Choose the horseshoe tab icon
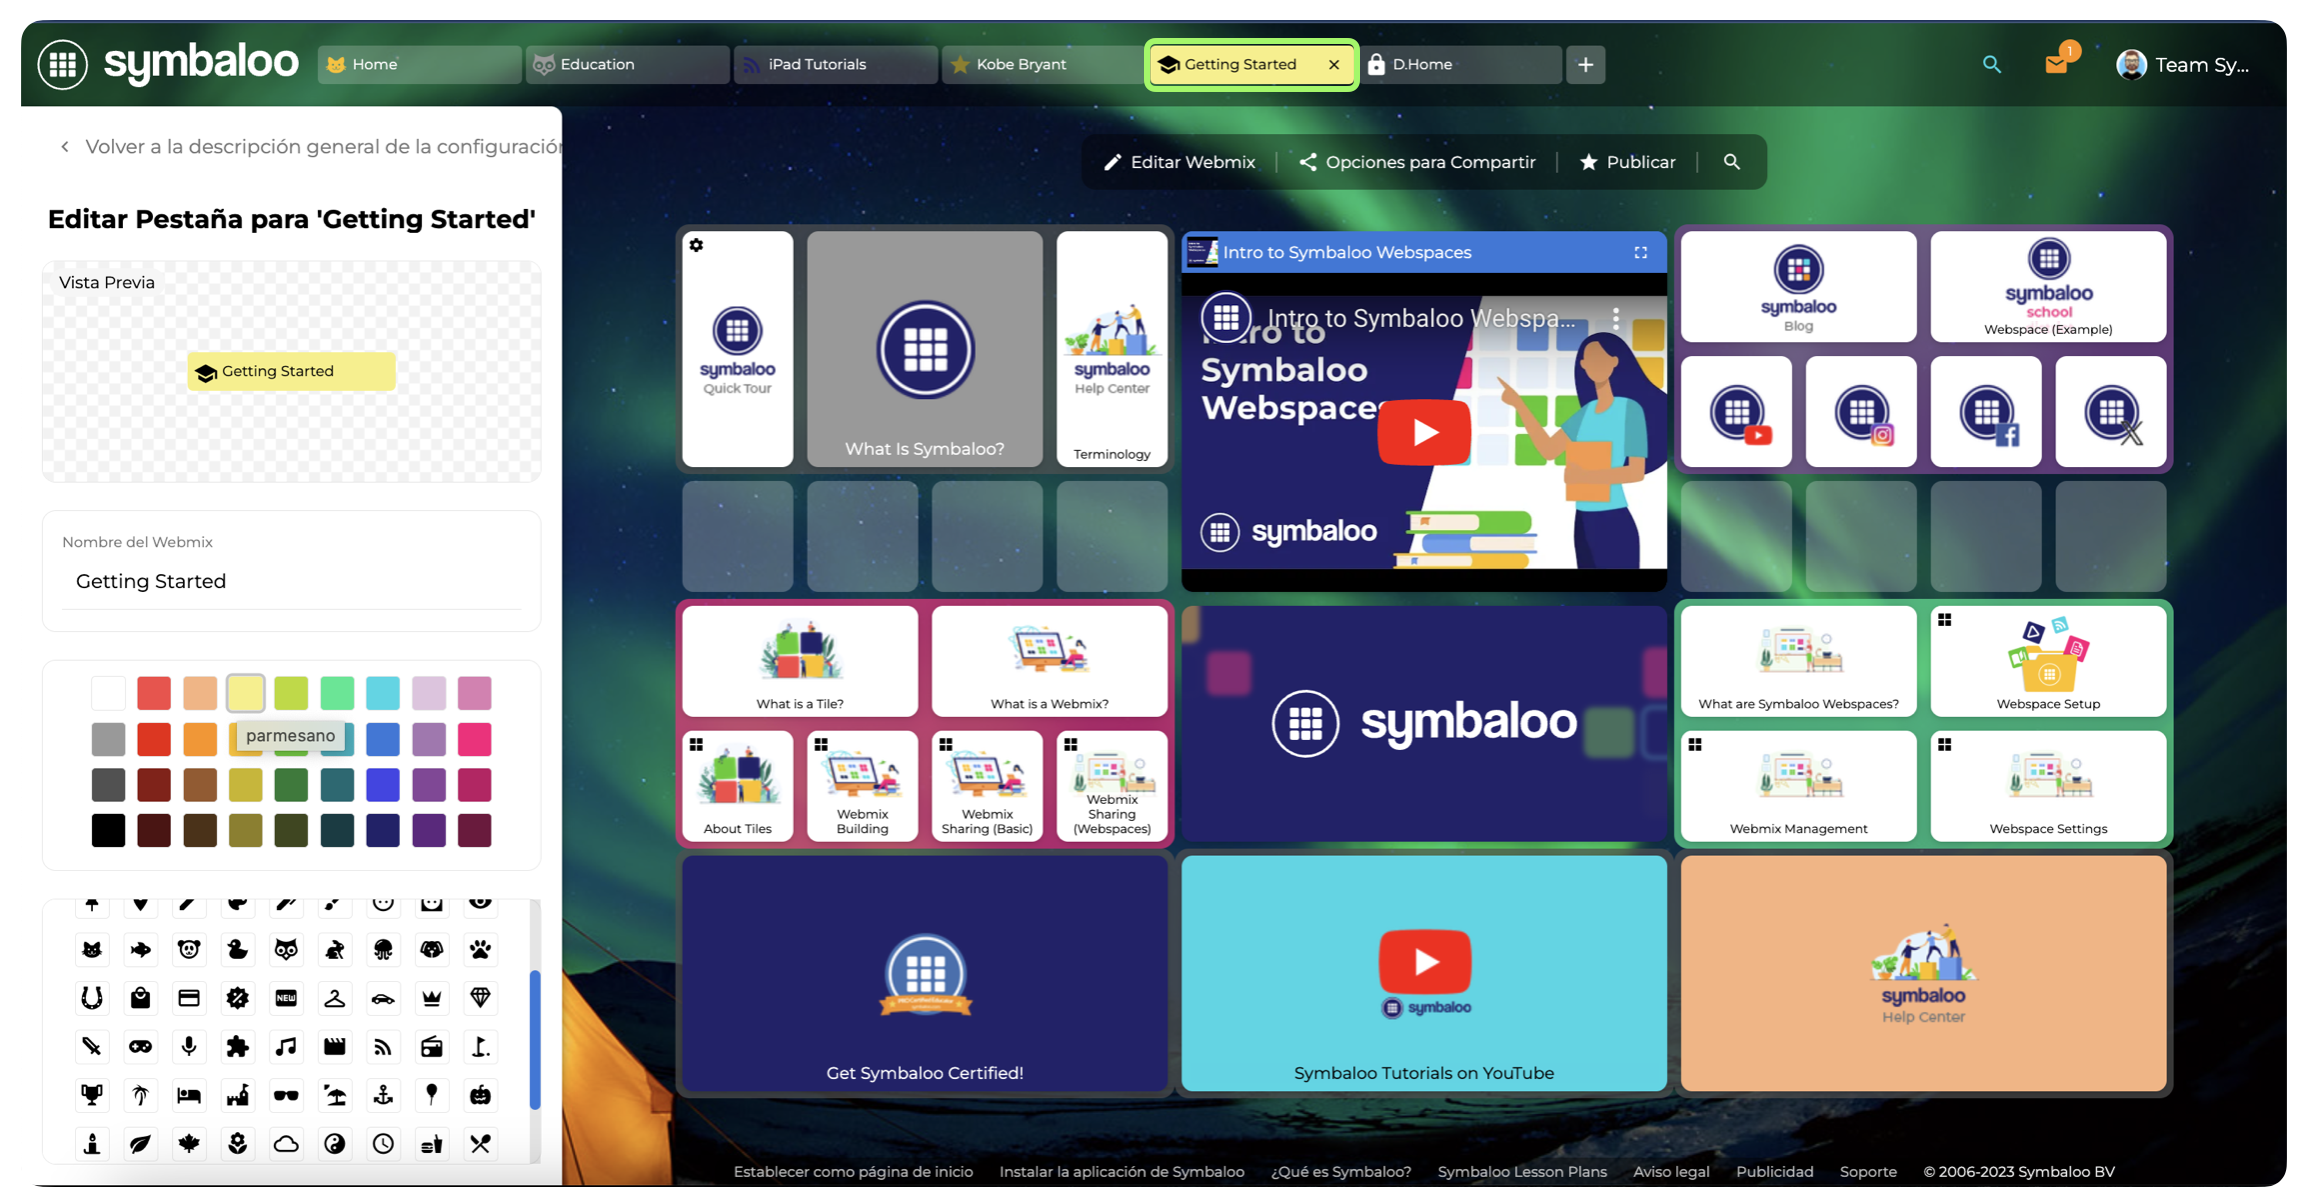The height and width of the screenshot is (1202, 2300). tap(92, 997)
